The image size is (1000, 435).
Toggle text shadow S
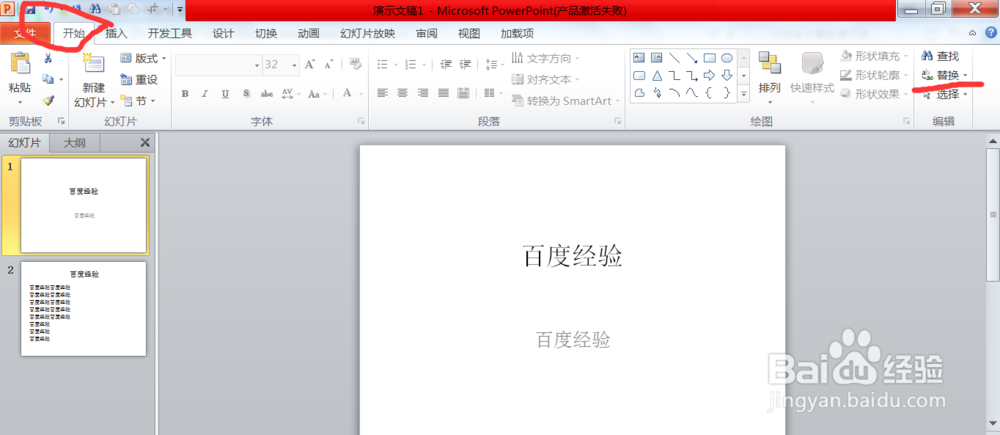click(246, 94)
